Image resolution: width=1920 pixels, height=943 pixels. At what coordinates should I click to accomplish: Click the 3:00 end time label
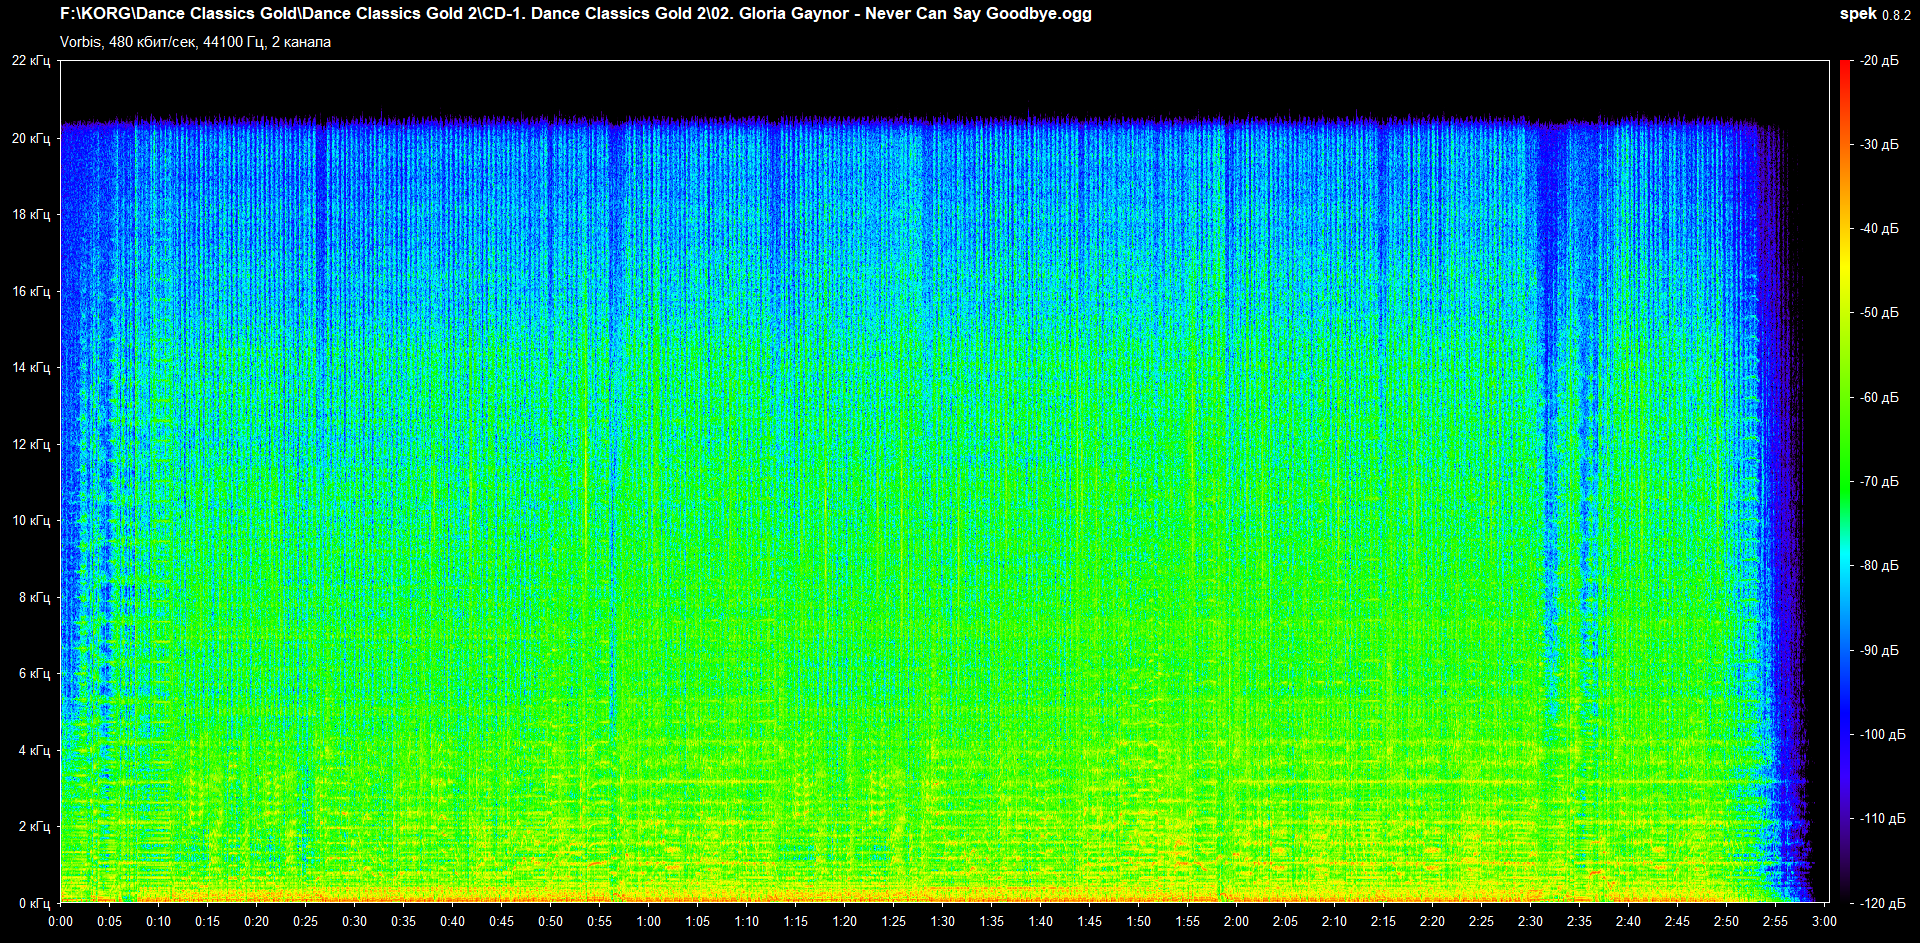pos(1824,921)
